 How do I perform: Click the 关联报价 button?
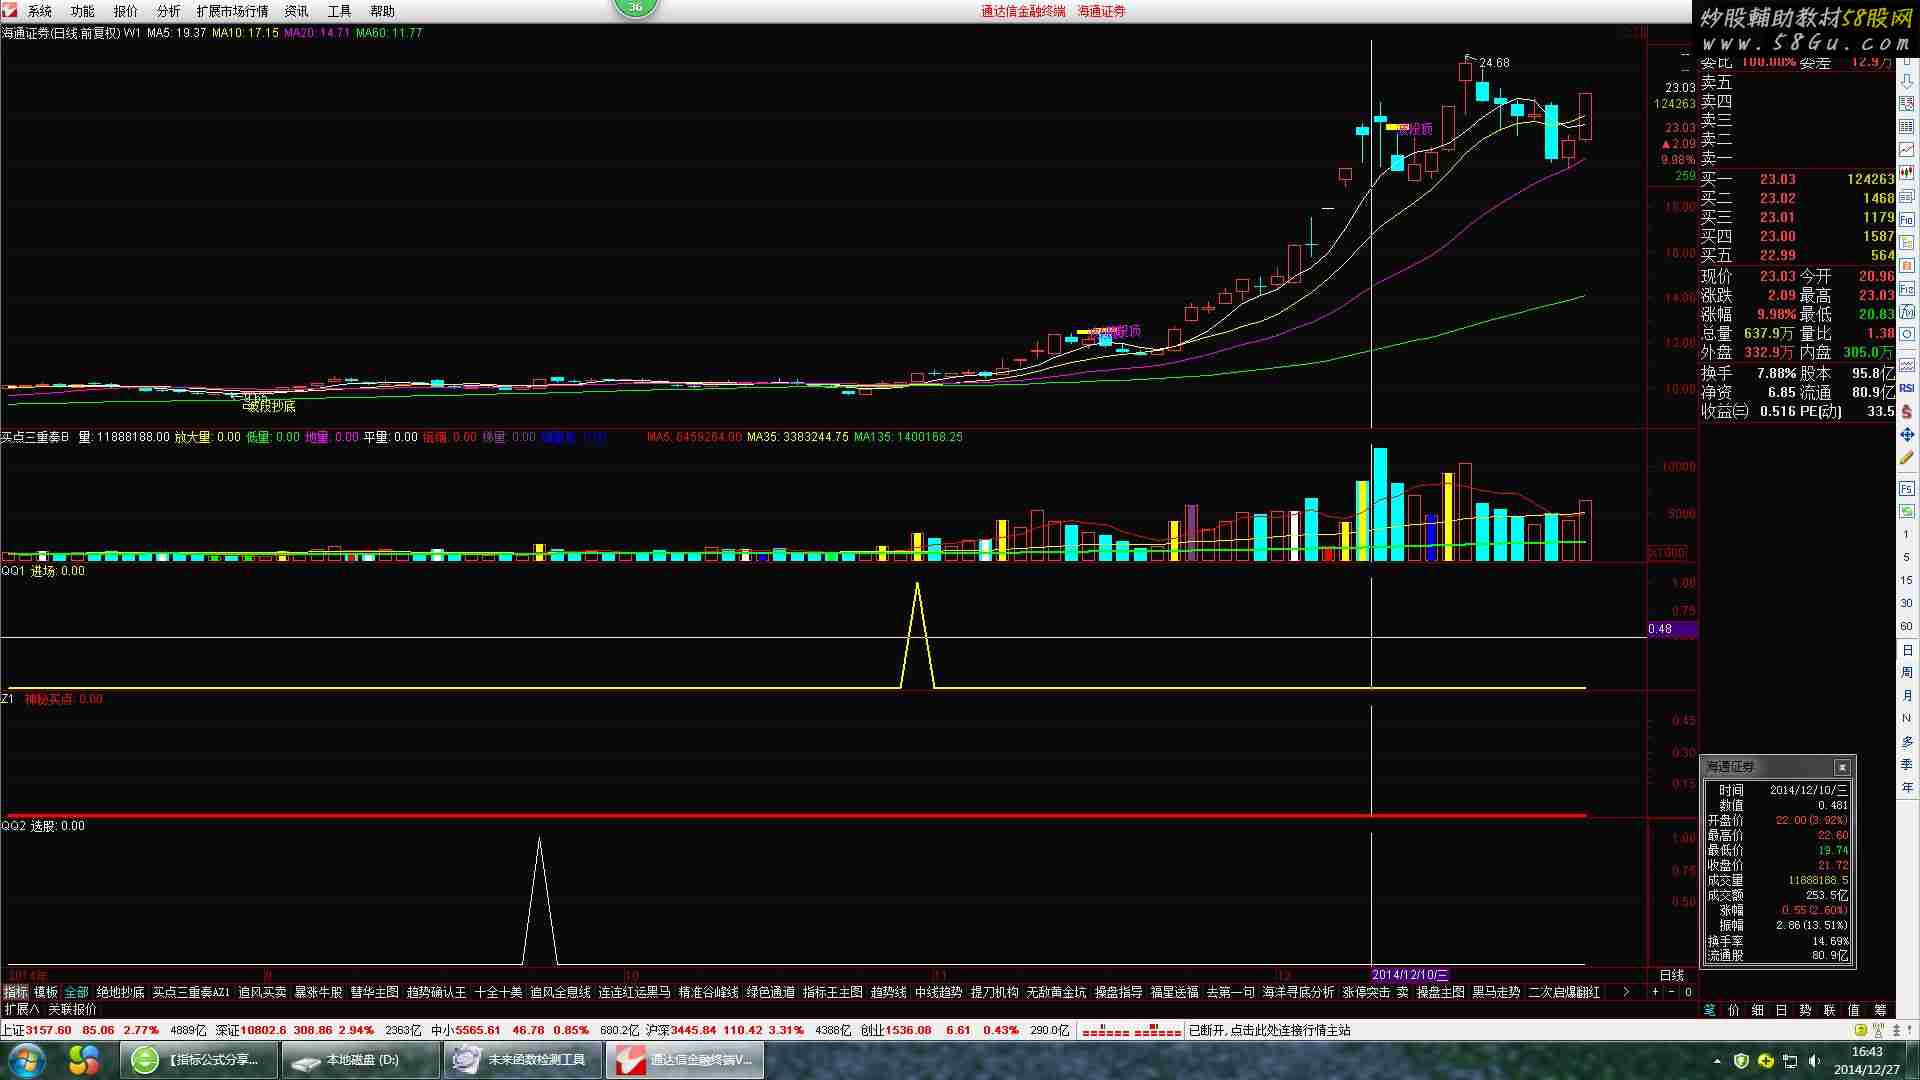(x=72, y=1010)
